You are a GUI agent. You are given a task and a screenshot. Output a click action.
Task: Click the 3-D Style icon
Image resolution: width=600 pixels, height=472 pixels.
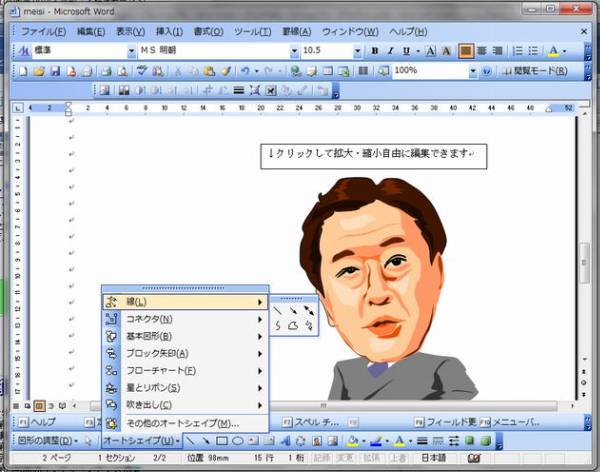tap(486, 441)
